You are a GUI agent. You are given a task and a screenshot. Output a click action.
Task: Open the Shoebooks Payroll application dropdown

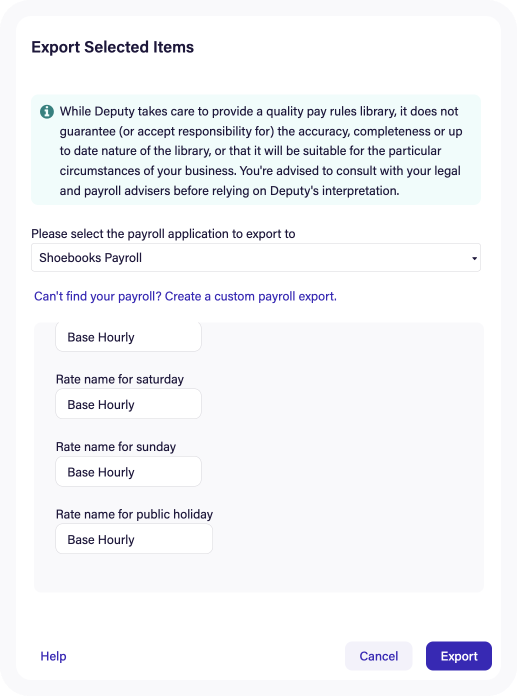pos(256,257)
